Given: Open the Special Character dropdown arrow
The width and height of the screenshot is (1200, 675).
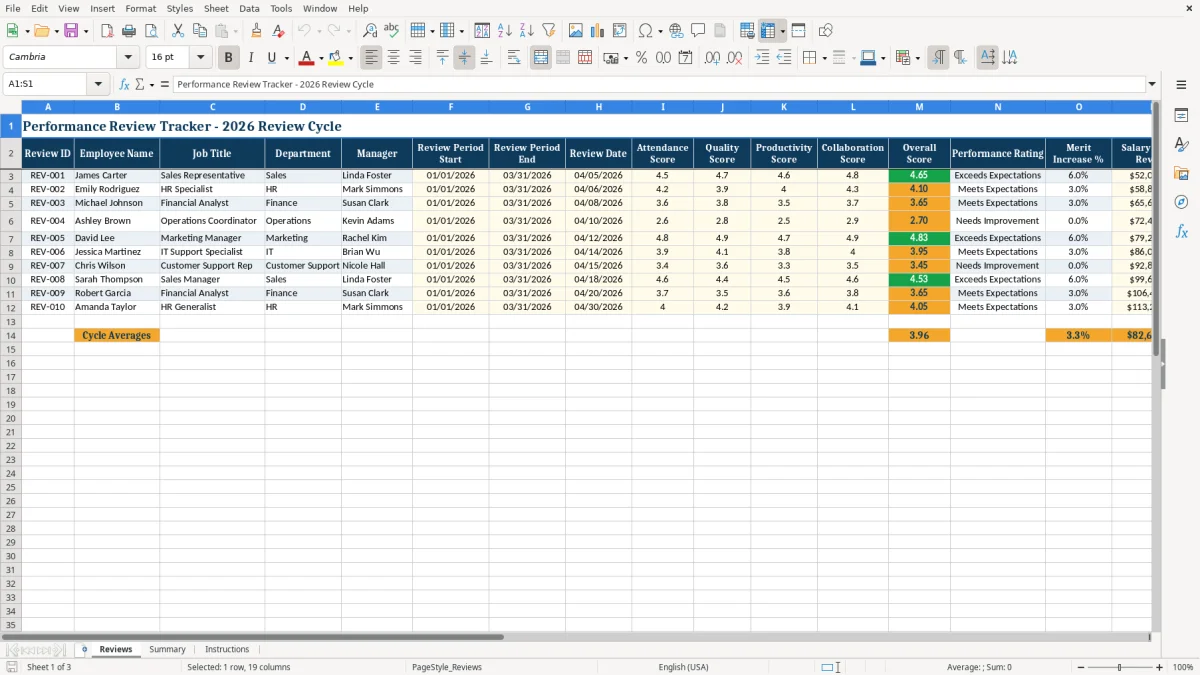Looking at the screenshot, I should coord(660,31).
